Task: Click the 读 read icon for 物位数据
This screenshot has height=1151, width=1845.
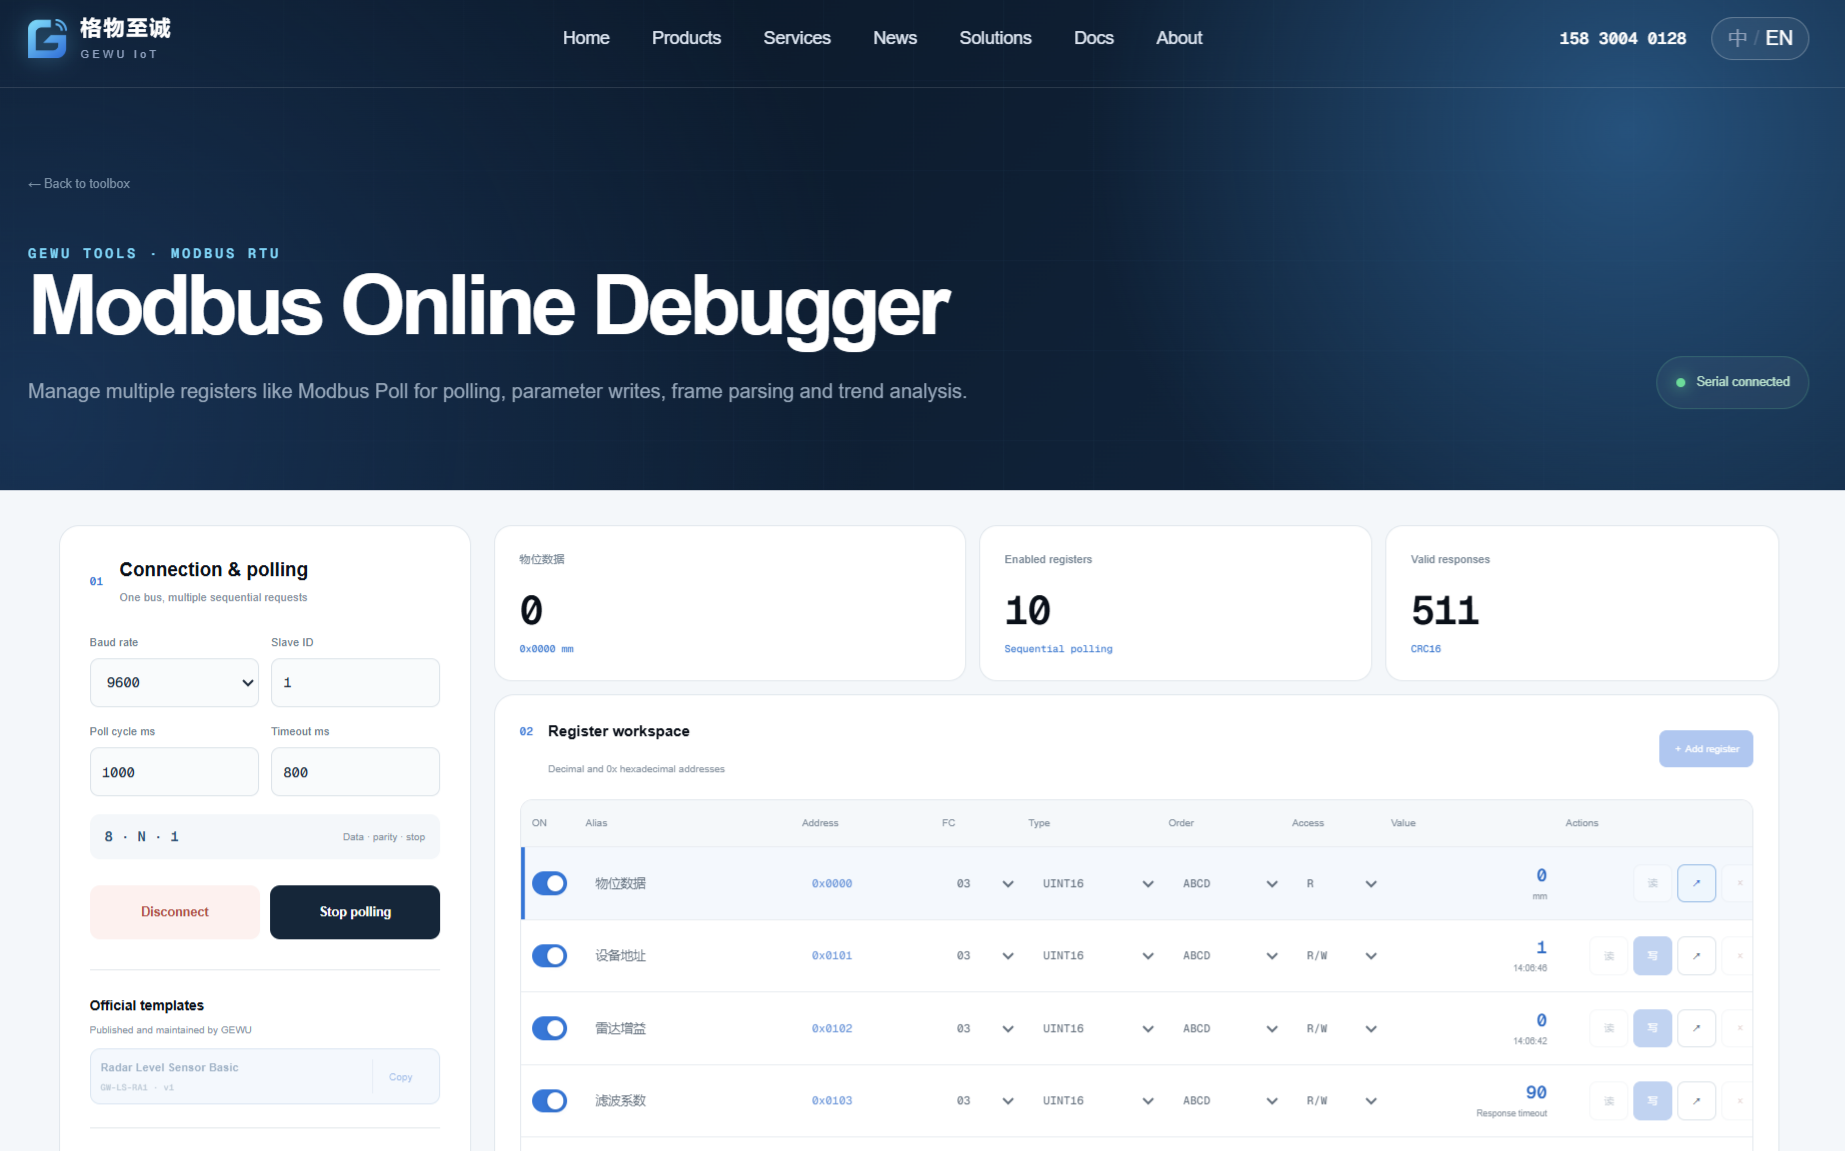Action: coord(1653,883)
